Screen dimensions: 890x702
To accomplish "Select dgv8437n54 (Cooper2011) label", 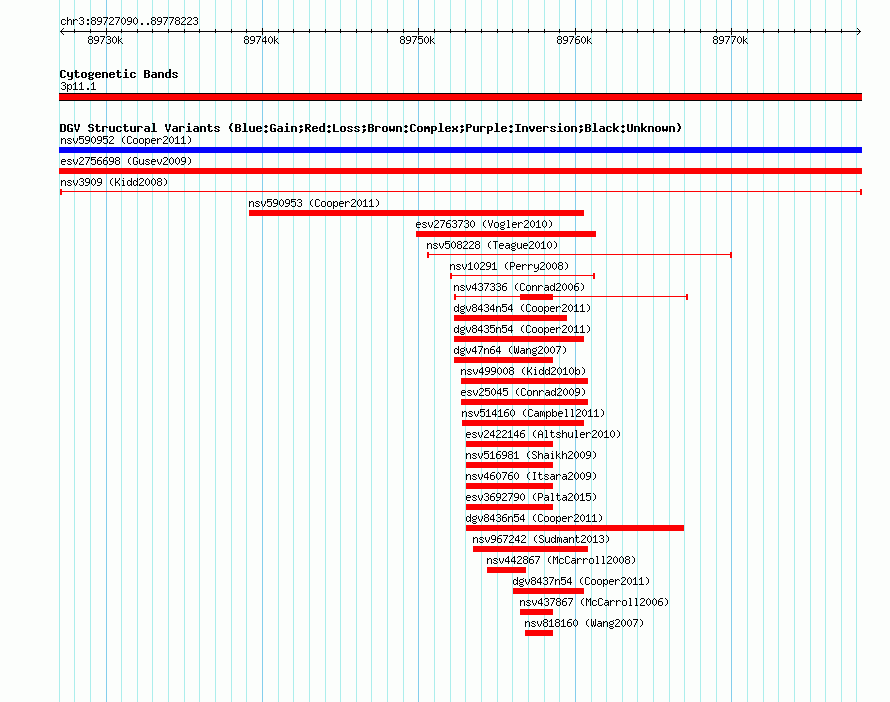I will (x=581, y=581).
